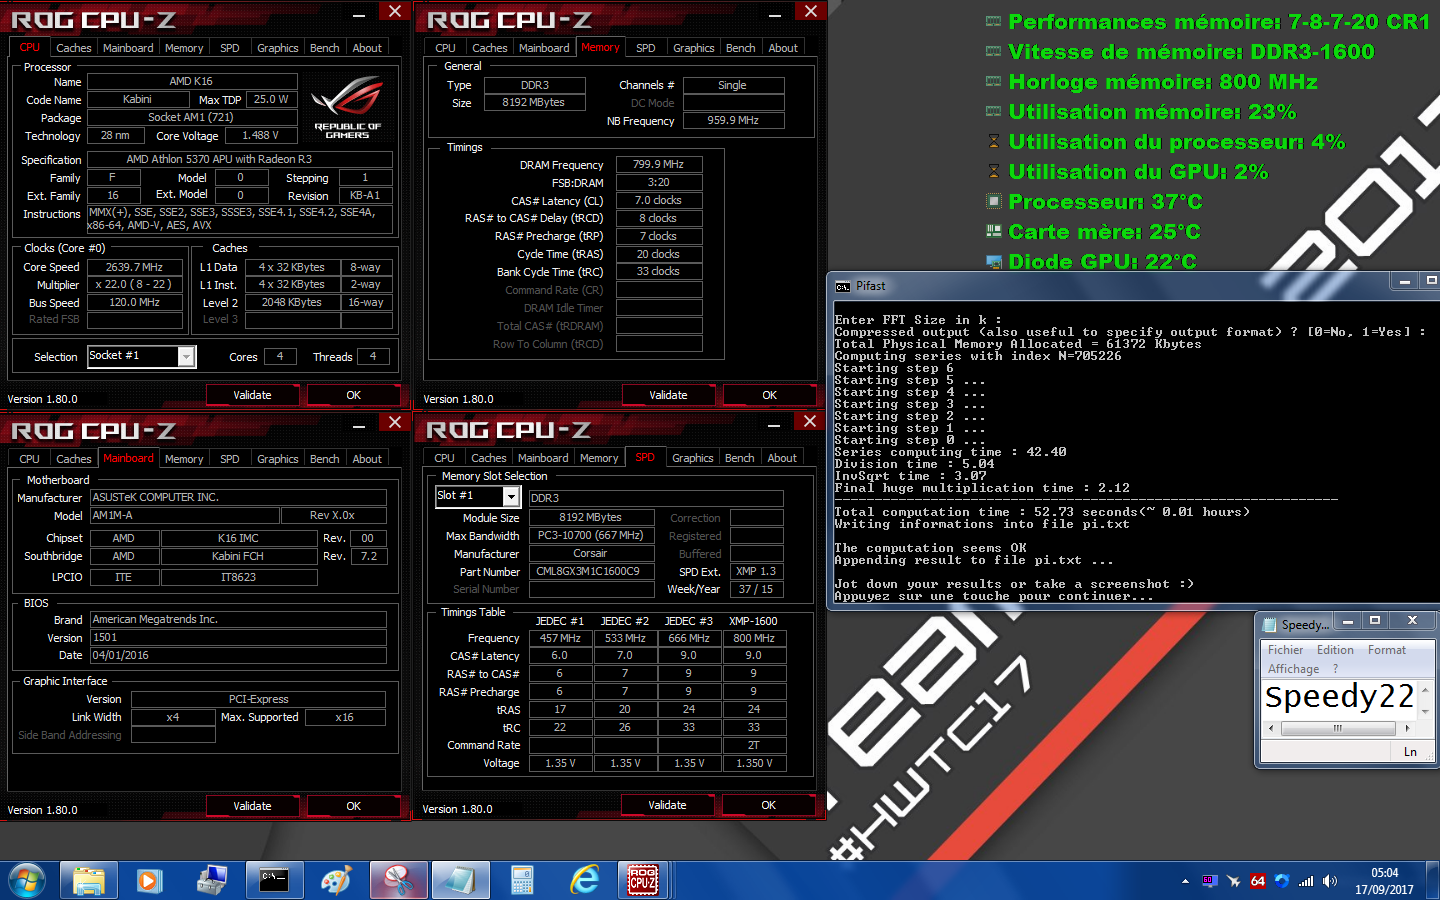Select SPD tab in Memory window
The height and width of the screenshot is (900, 1440).
[x=646, y=48]
